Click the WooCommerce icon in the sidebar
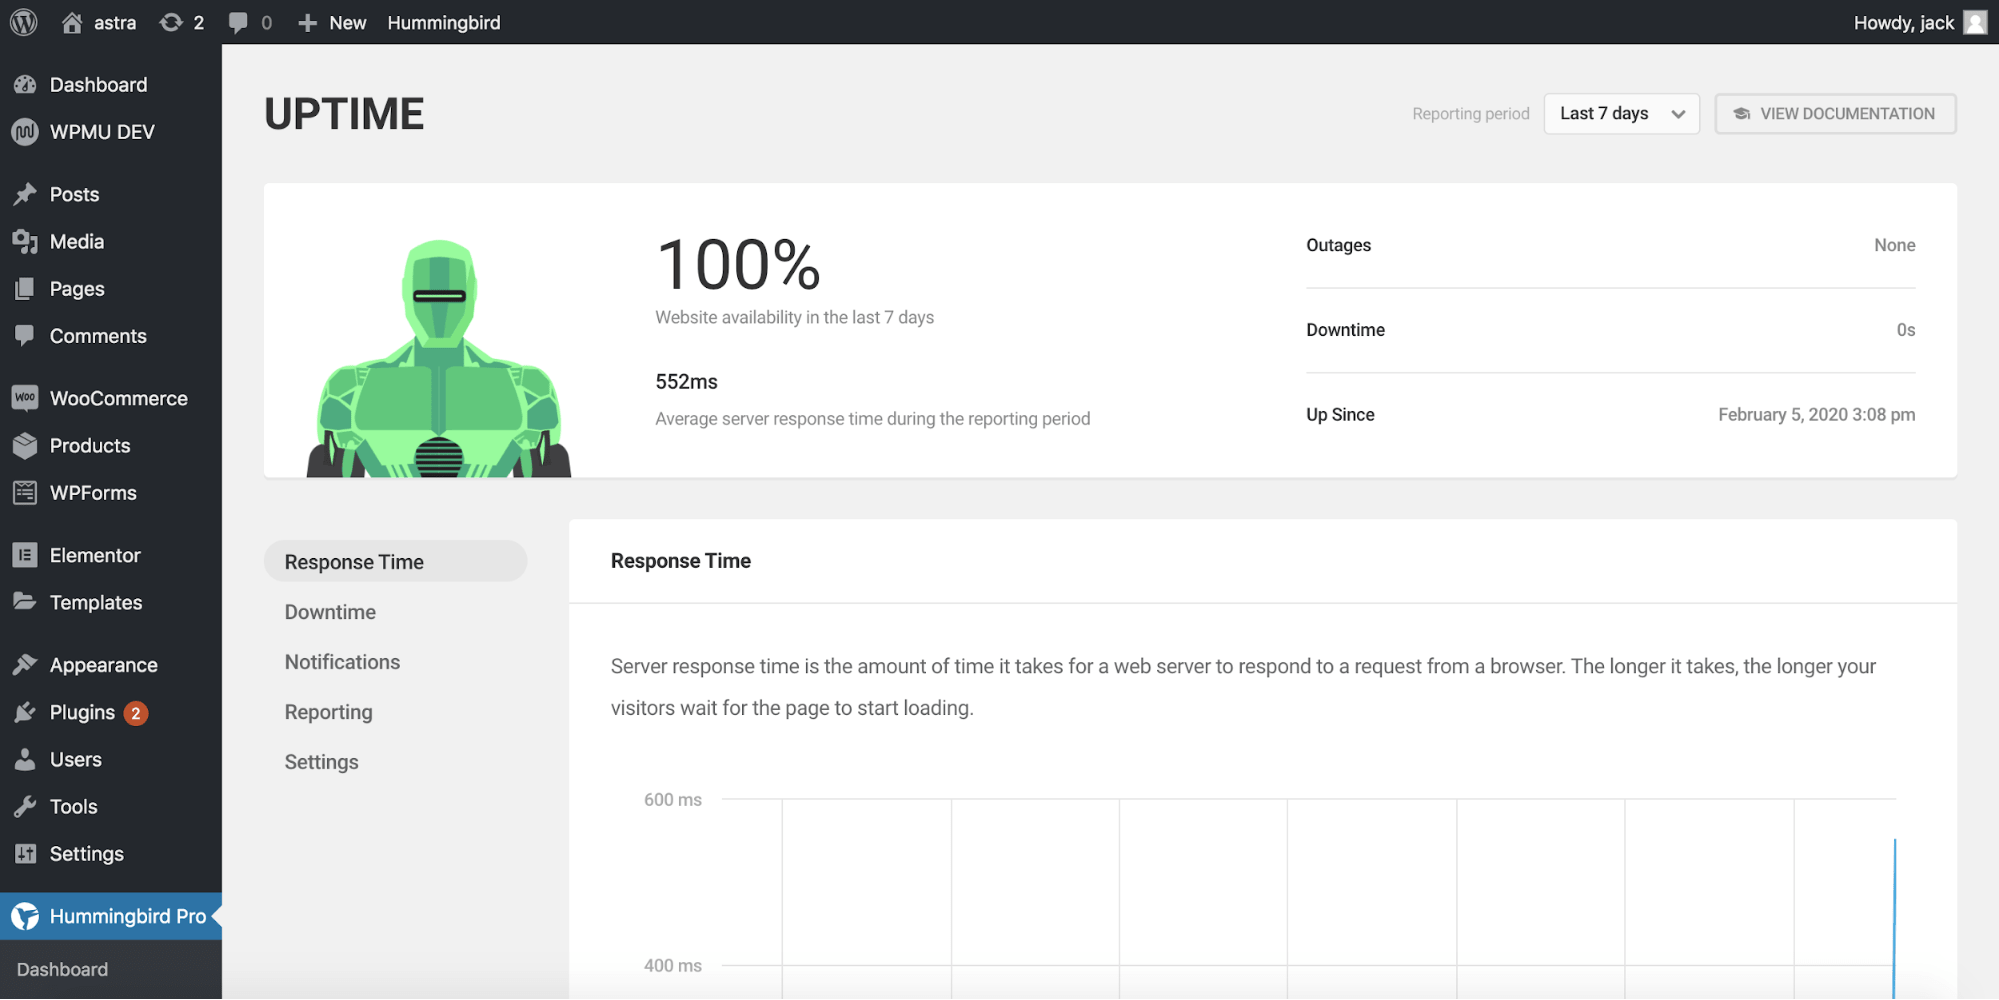The width and height of the screenshot is (1999, 1000). pos(25,397)
